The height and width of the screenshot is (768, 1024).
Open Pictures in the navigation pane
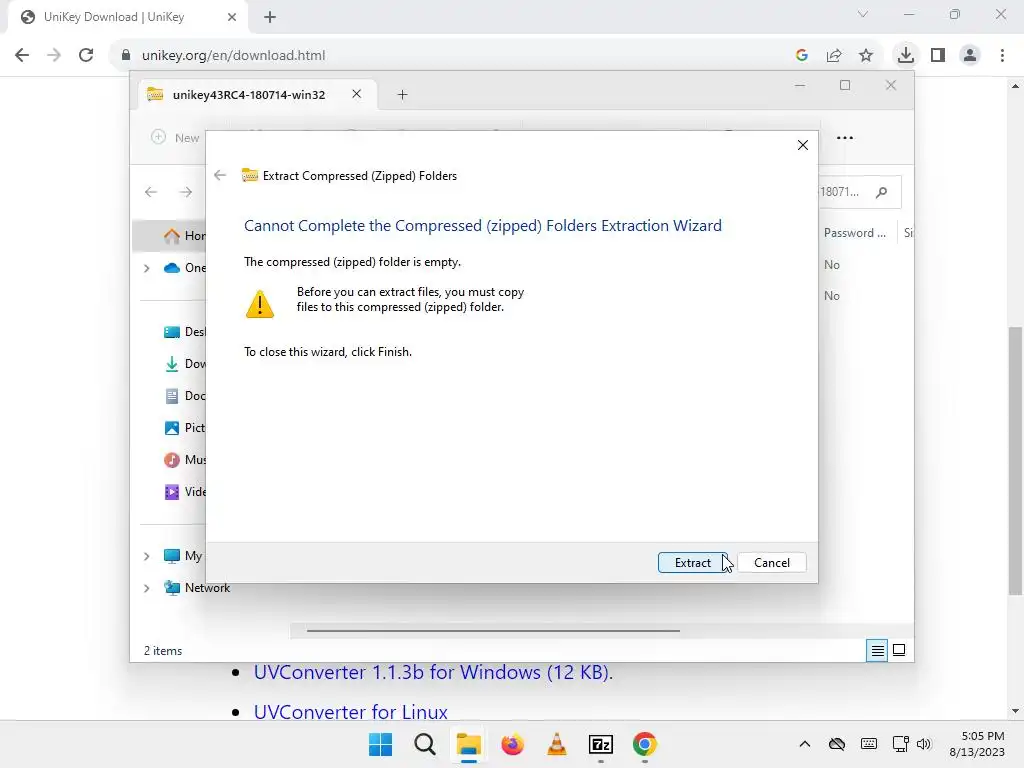coord(185,428)
